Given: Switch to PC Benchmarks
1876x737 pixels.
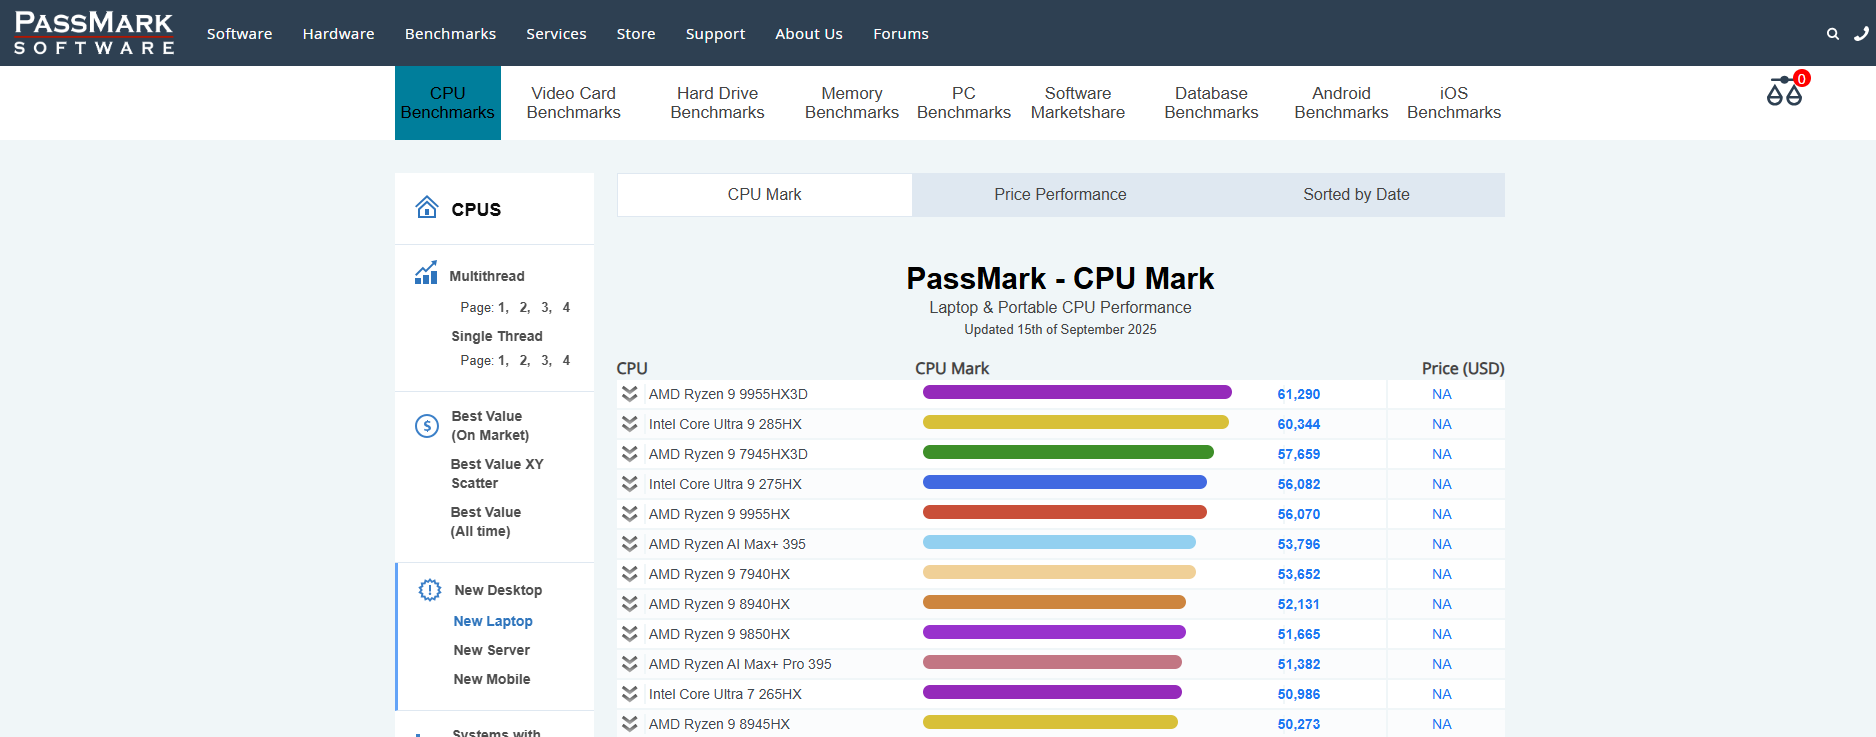Looking at the screenshot, I should pos(964,103).
